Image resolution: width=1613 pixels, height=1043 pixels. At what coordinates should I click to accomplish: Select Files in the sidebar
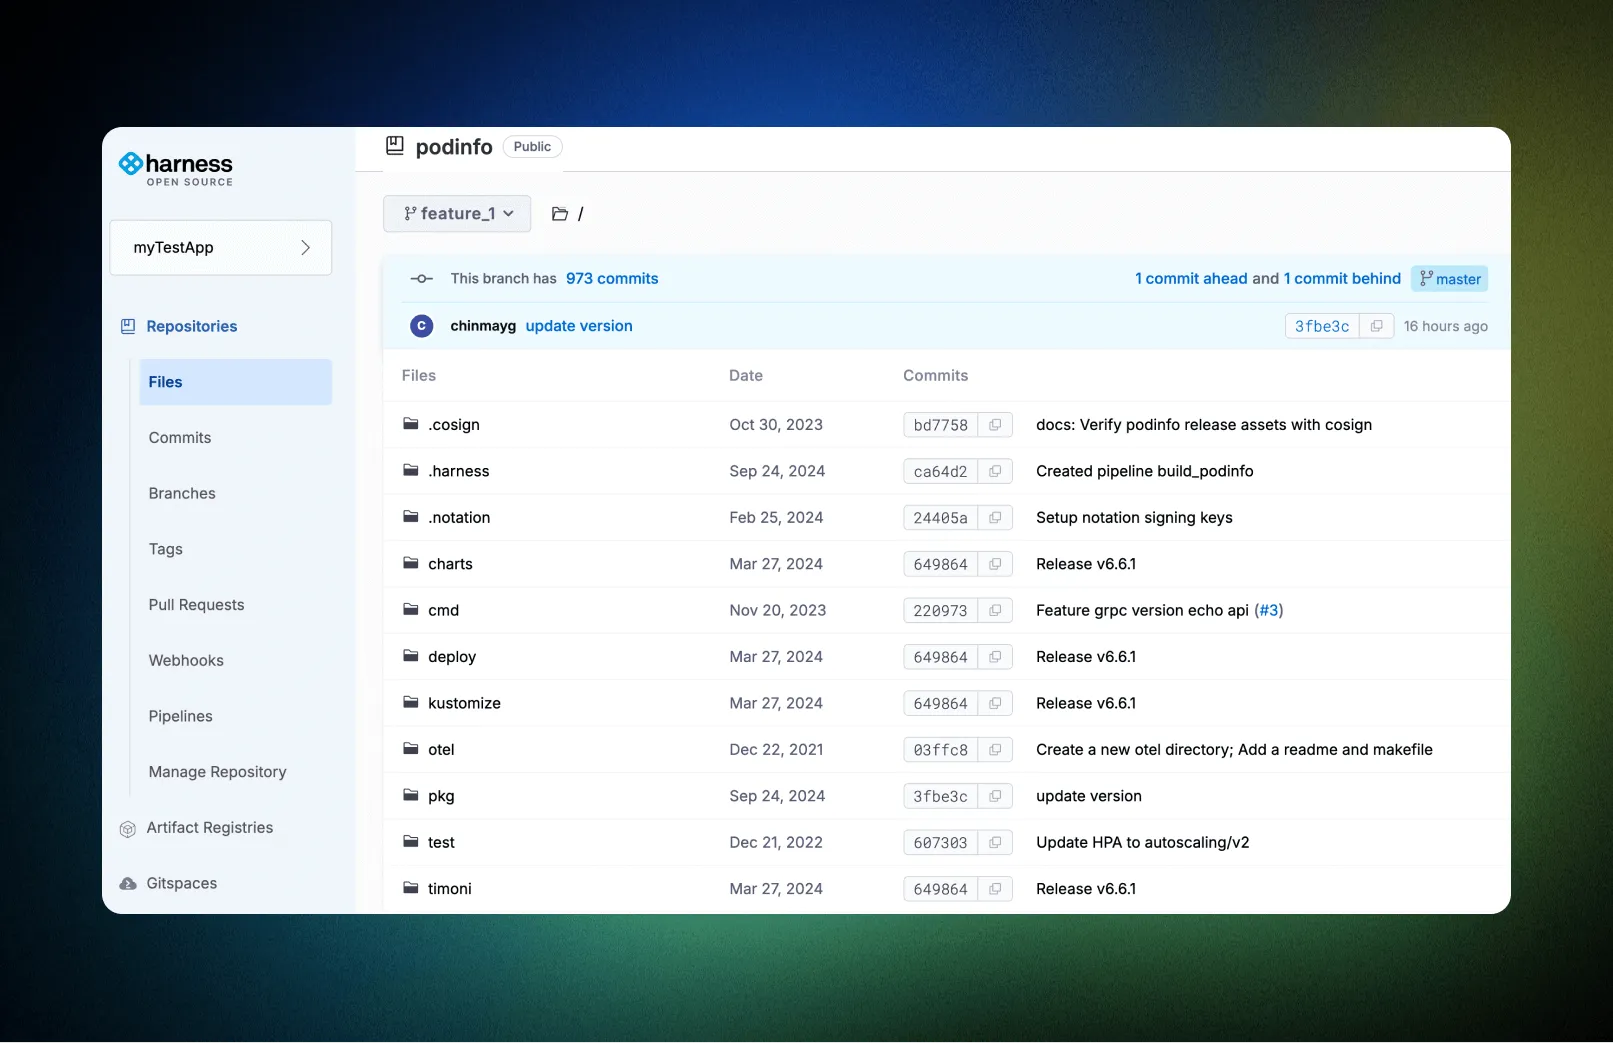[x=235, y=382]
